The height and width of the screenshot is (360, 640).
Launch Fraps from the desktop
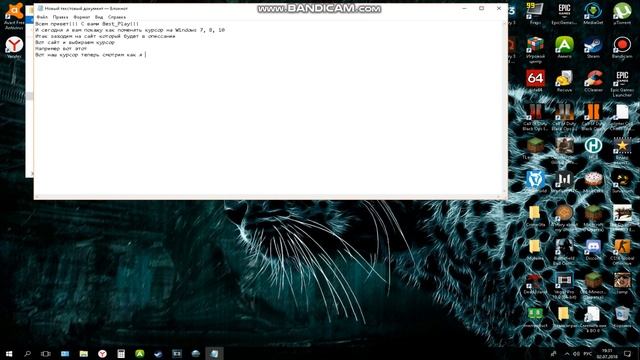click(535, 13)
